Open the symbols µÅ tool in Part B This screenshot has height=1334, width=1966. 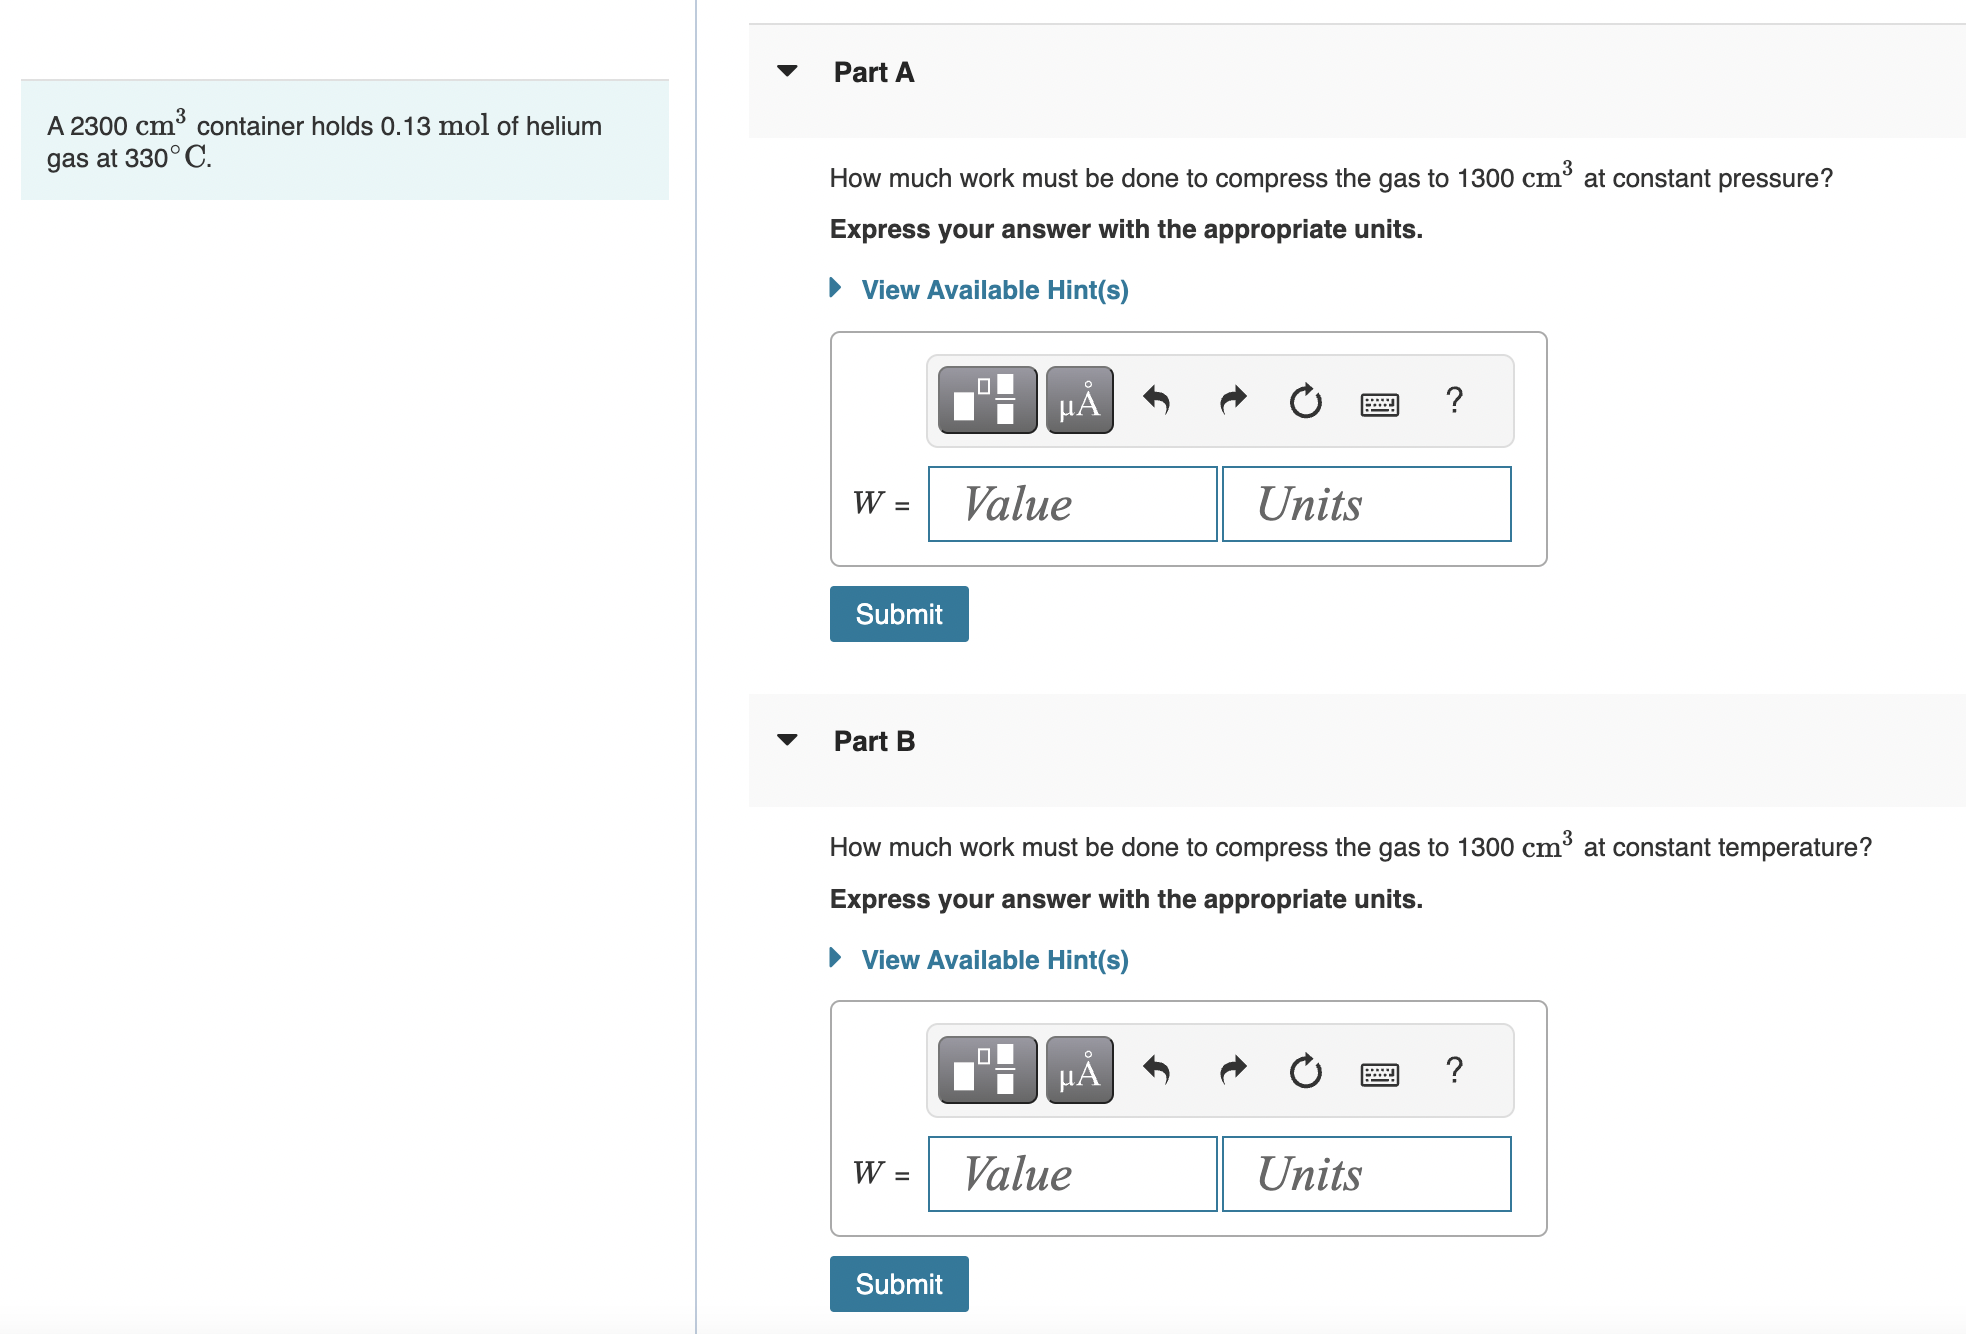point(1079,1071)
